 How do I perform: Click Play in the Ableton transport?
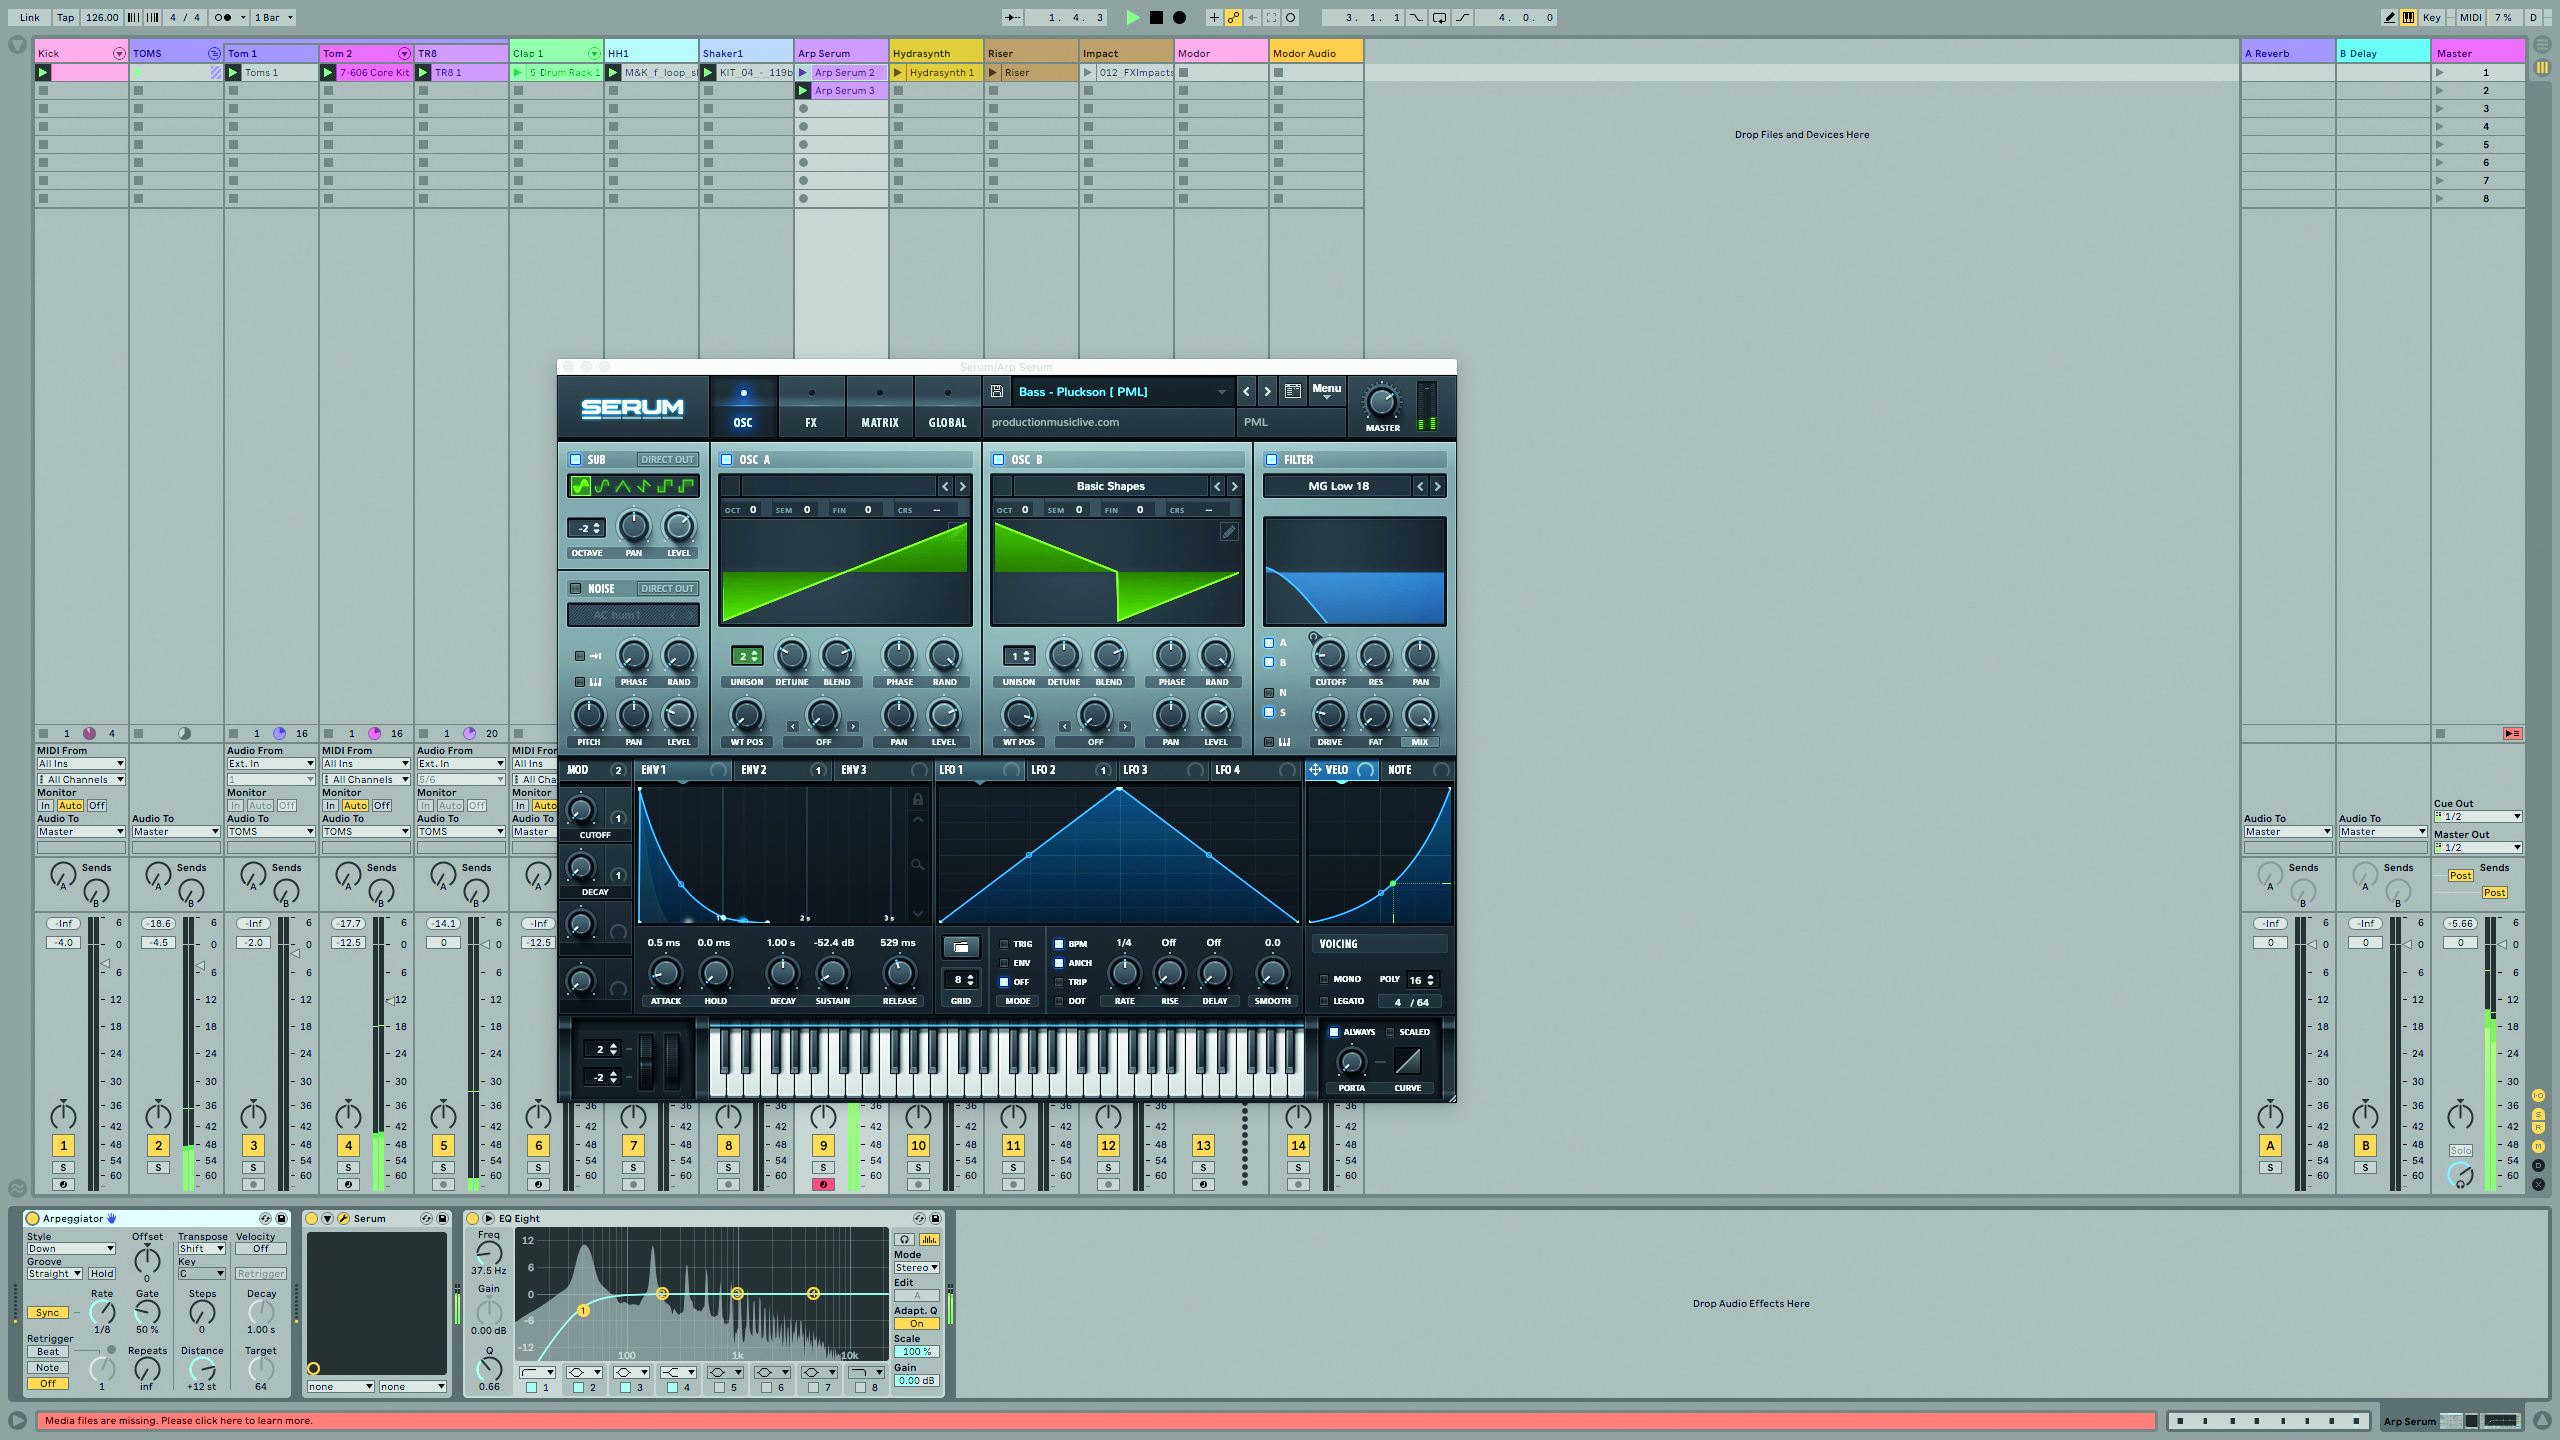click(x=1132, y=17)
